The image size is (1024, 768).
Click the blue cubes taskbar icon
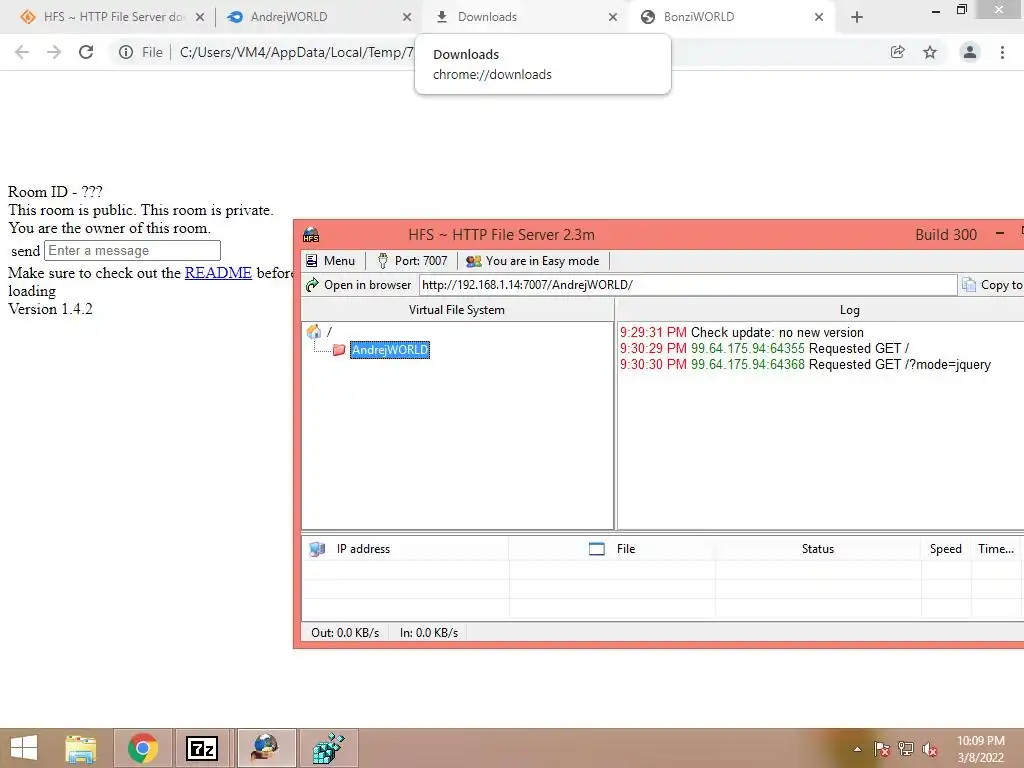click(328, 748)
